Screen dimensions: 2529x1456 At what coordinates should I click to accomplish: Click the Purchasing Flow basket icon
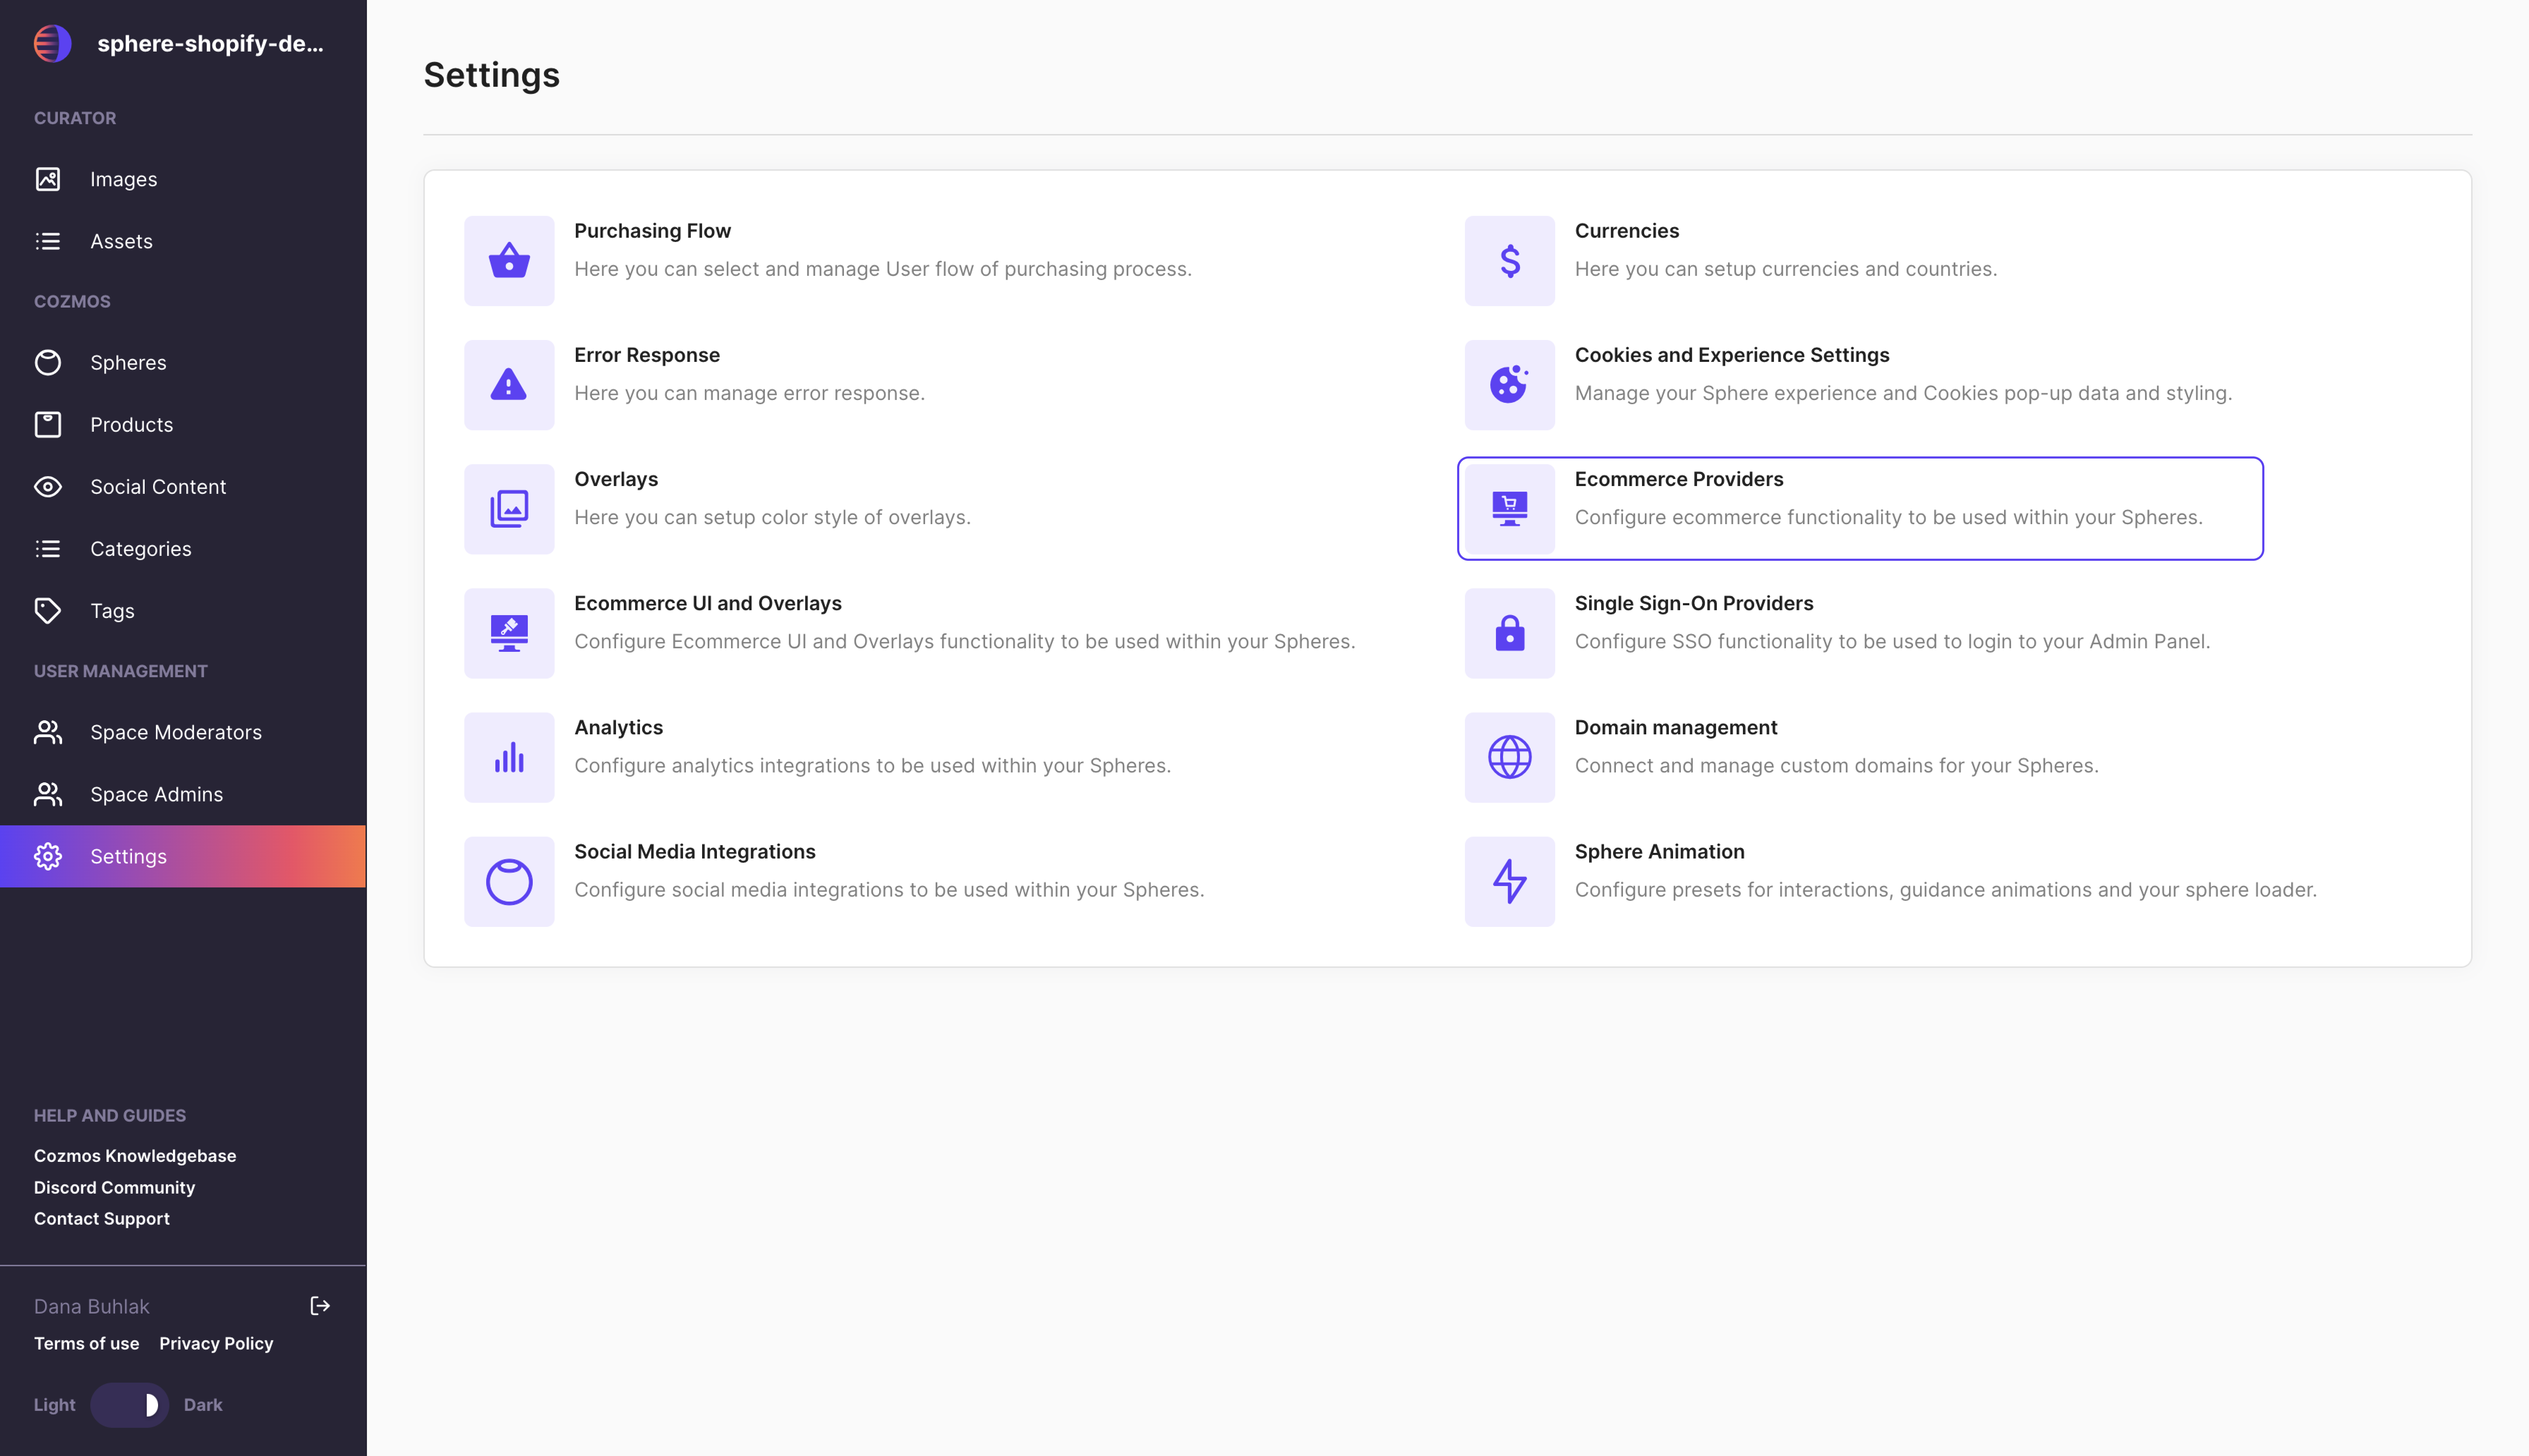coord(509,261)
